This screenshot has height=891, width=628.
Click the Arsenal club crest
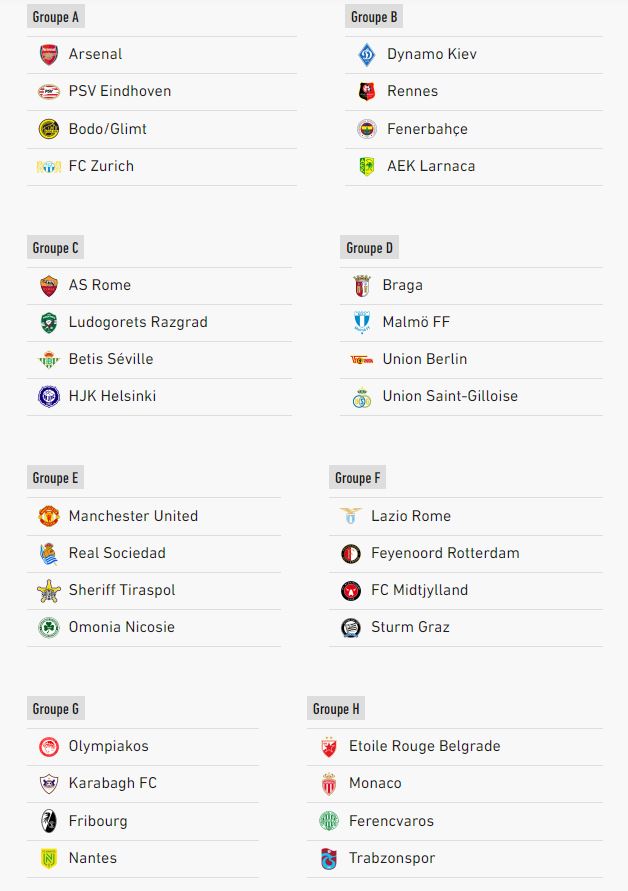pos(49,55)
